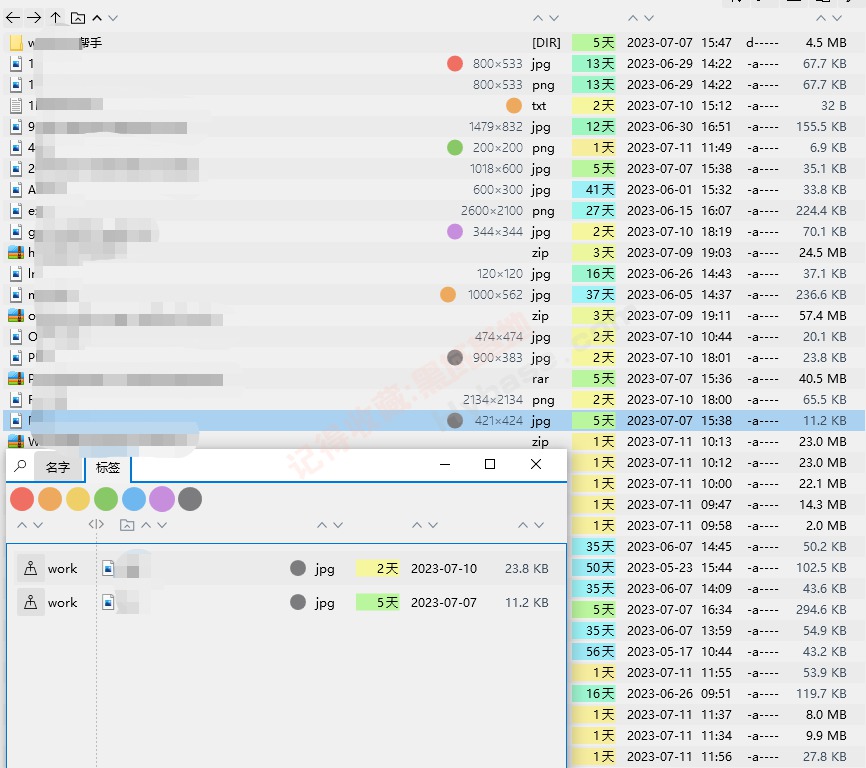The height and width of the screenshot is (768, 866).
Task: Click the 119.7 KB size cell
Action: point(821,693)
